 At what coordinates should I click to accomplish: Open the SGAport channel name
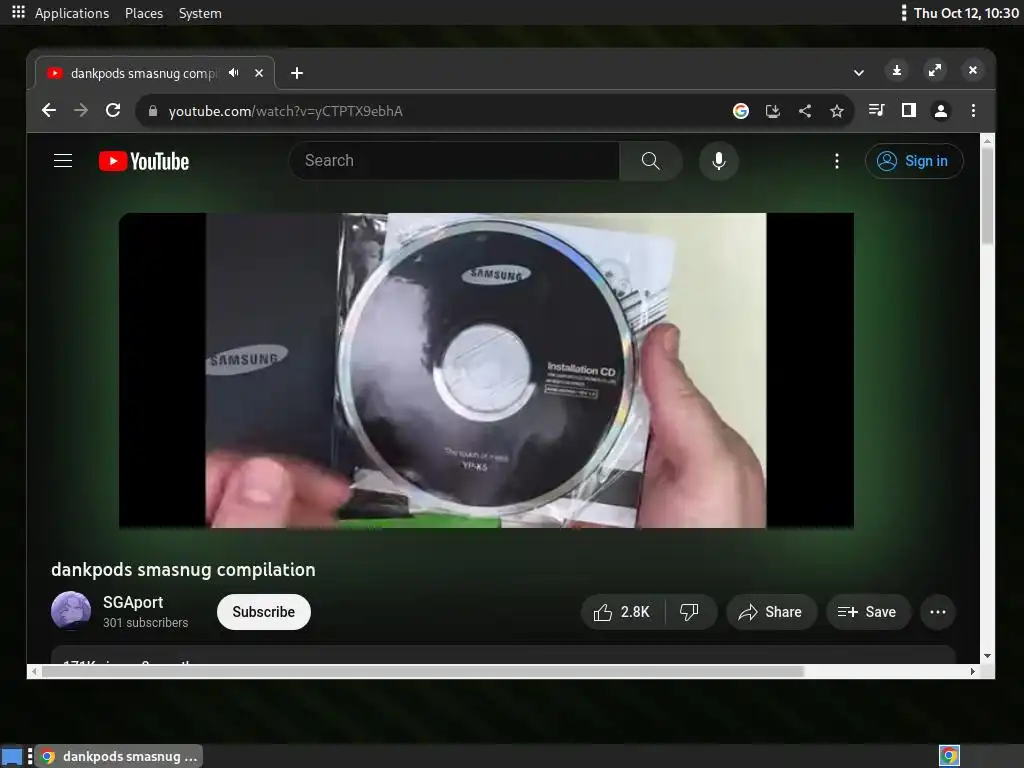[133, 602]
